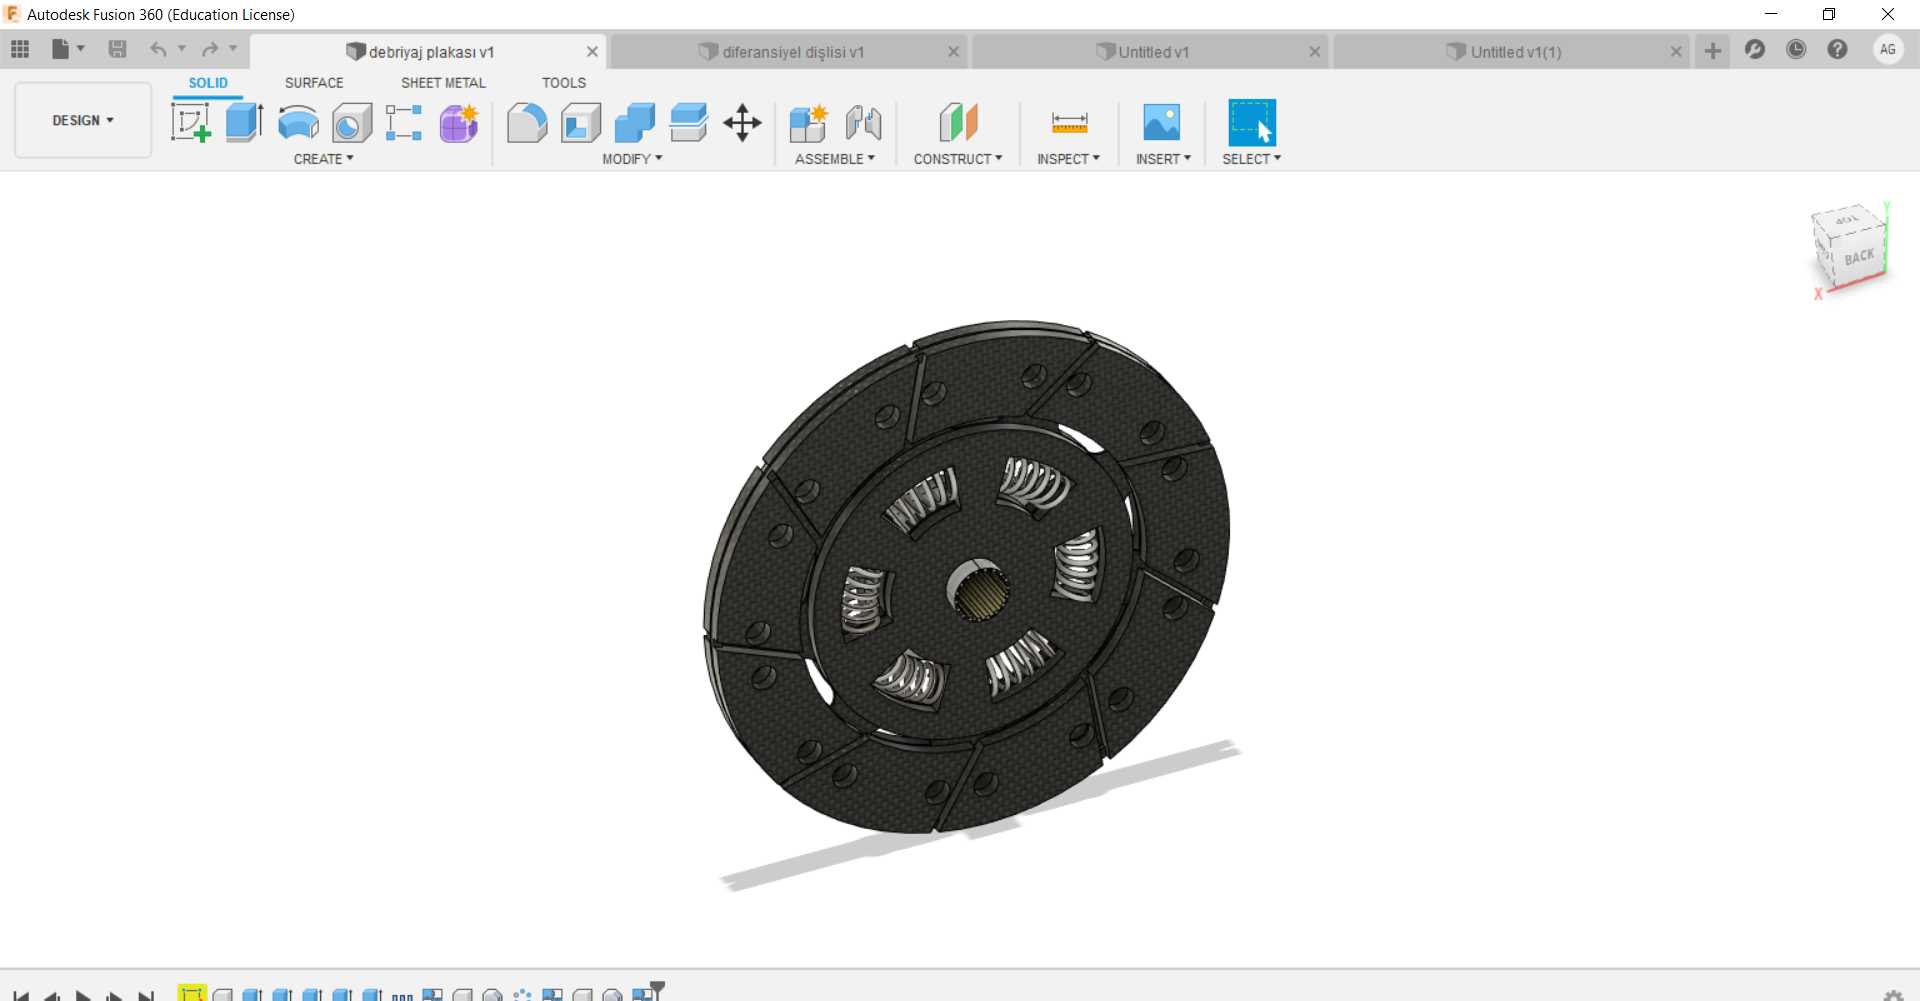
Task: Select the Midplane construct tool
Action: (958, 123)
